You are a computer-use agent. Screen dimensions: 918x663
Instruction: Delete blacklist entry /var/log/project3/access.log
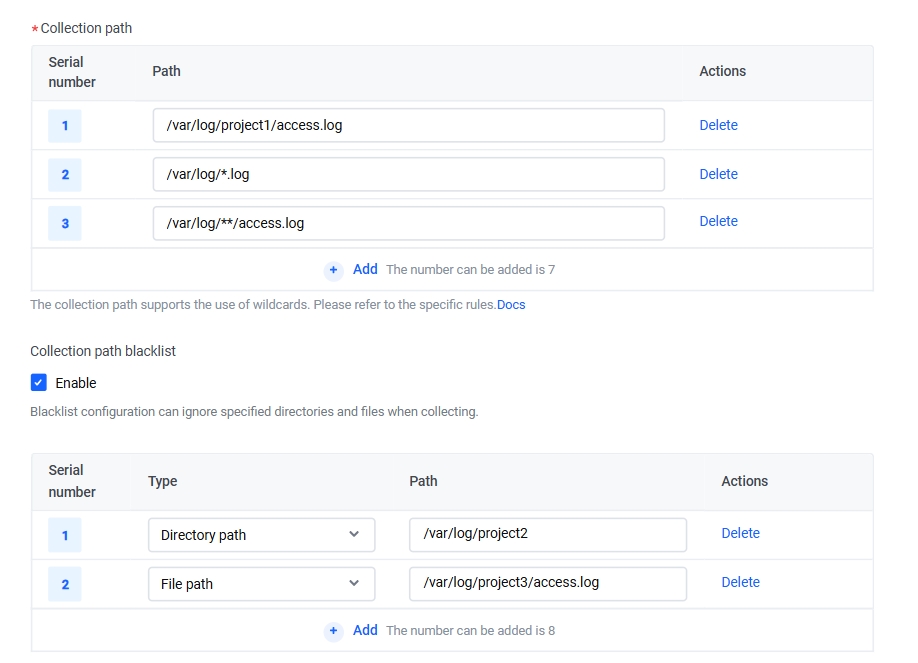[x=741, y=582]
